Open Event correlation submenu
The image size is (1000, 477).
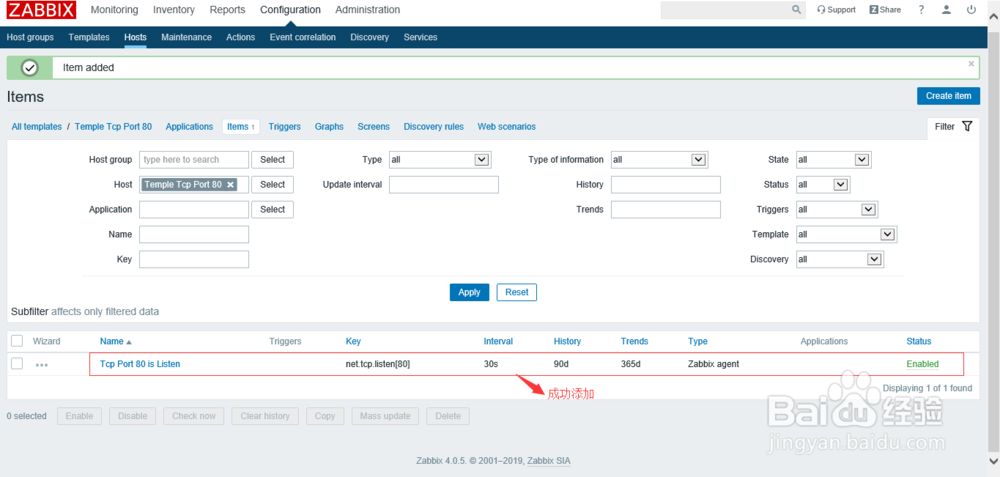302,37
